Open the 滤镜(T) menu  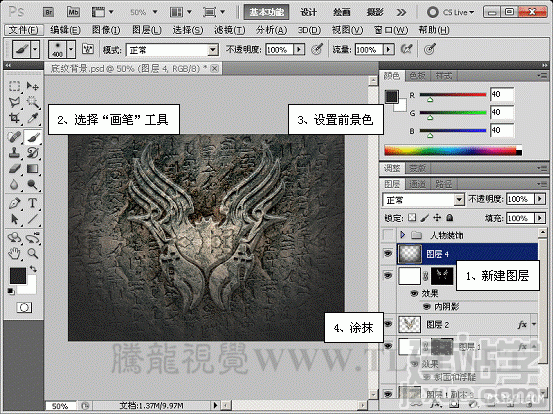(x=229, y=30)
